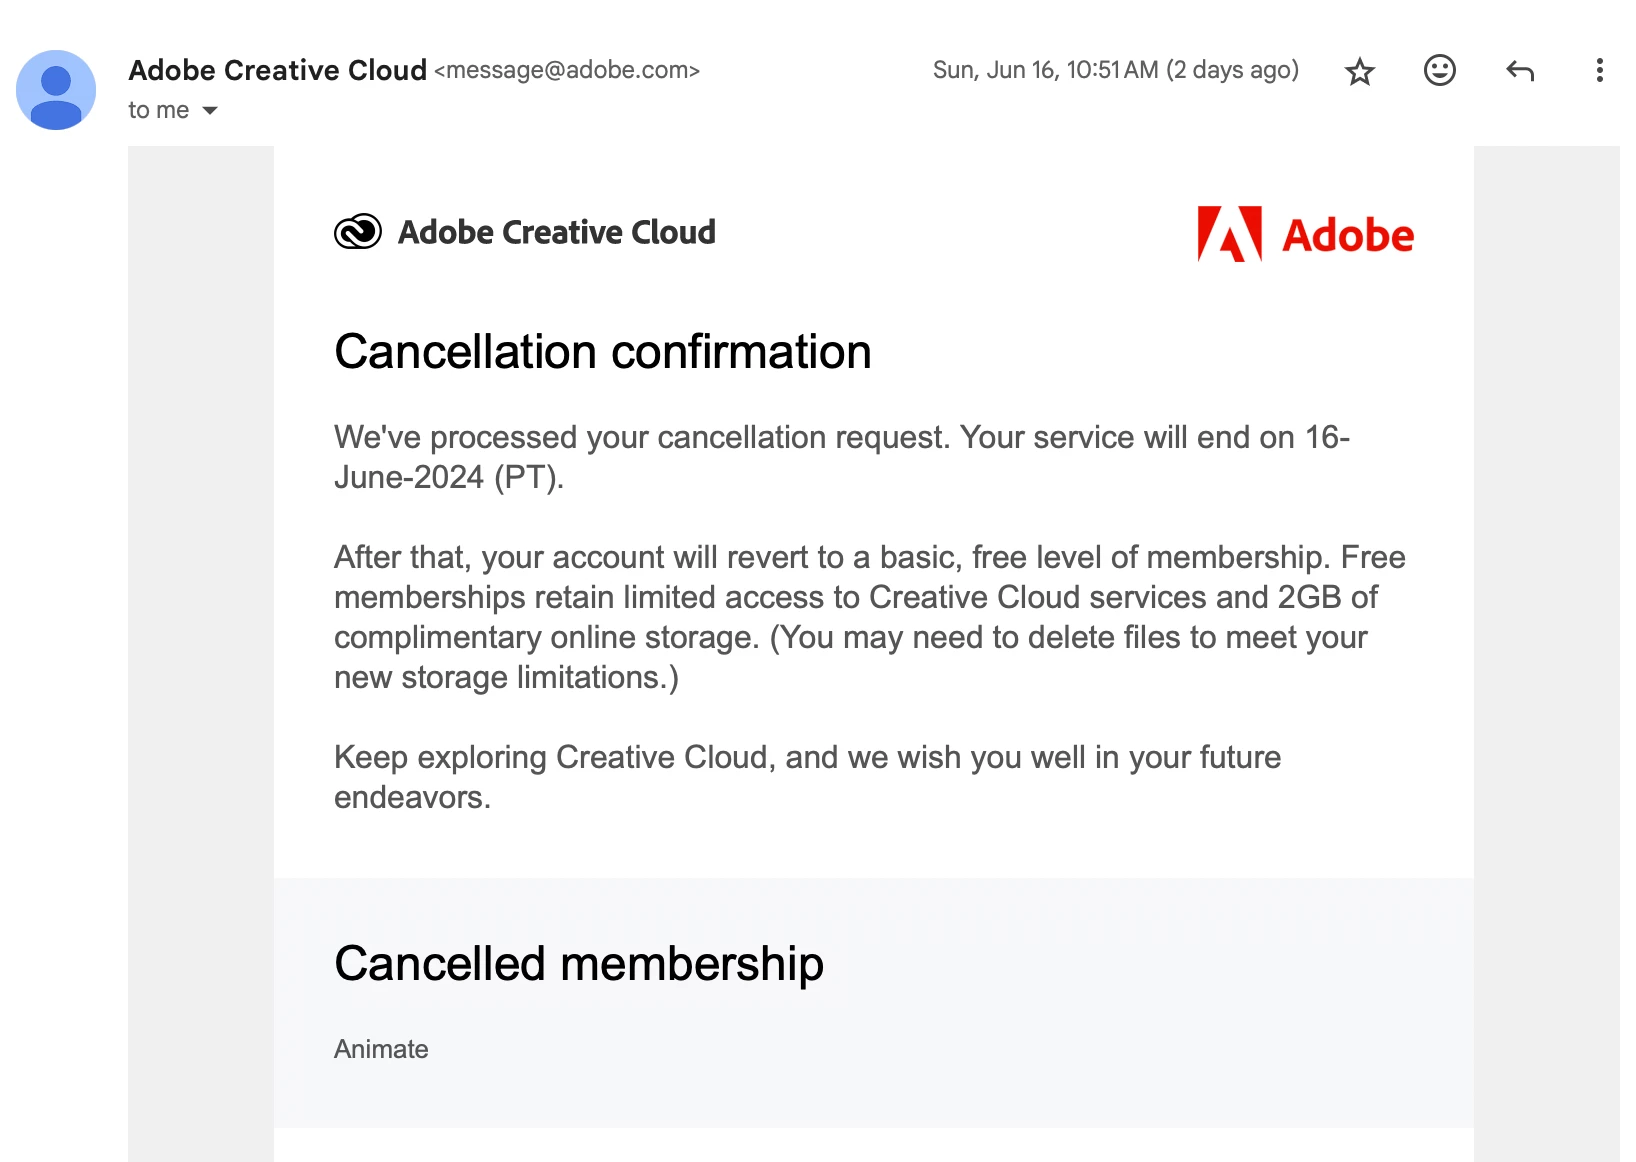
Task: Expand recipient details next to 'to me'
Action: [210, 110]
